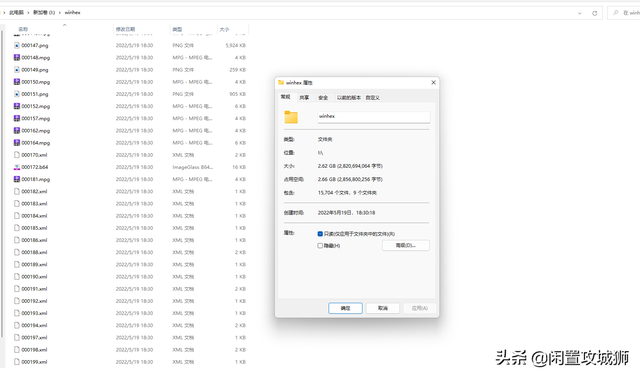The width and height of the screenshot is (640, 377).
Task: Click the 000149.png file icon
Action: tap(17, 70)
